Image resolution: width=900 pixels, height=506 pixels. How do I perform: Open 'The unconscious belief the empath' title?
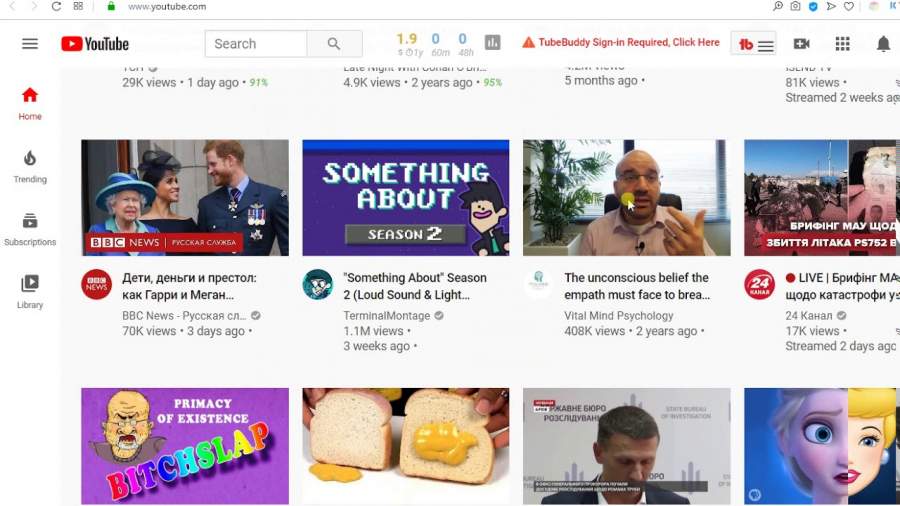click(x=637, y=286)
